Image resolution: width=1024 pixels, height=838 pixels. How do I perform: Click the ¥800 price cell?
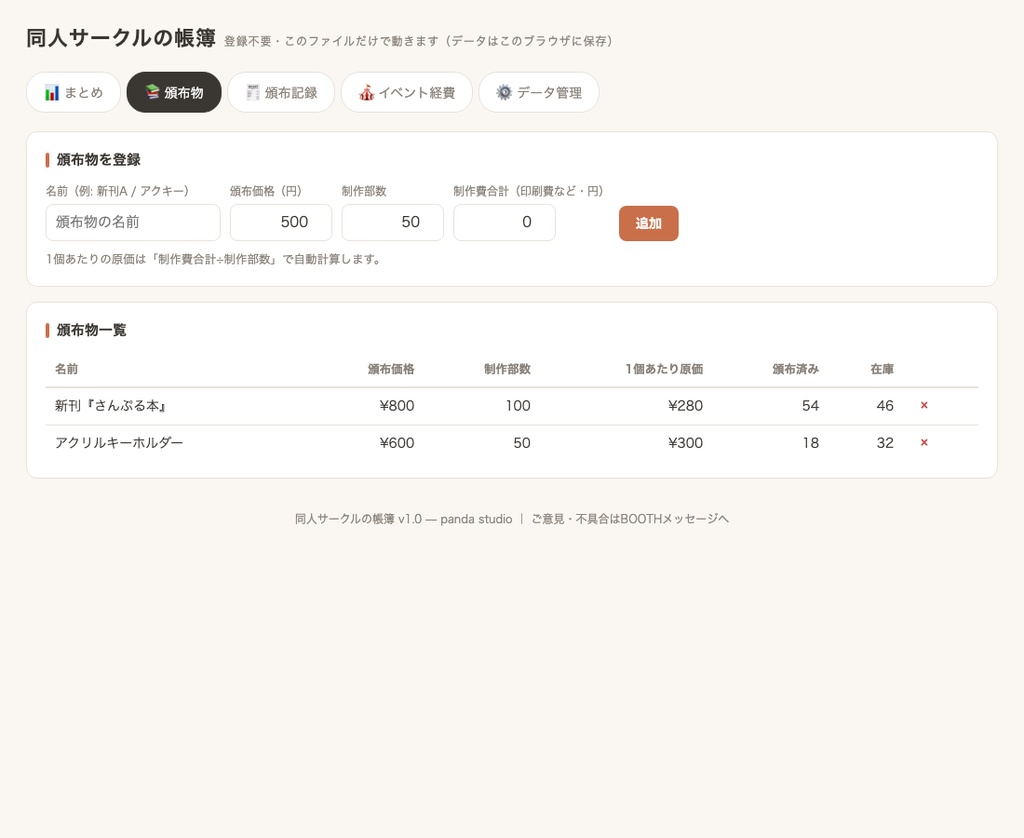[396, 406]
